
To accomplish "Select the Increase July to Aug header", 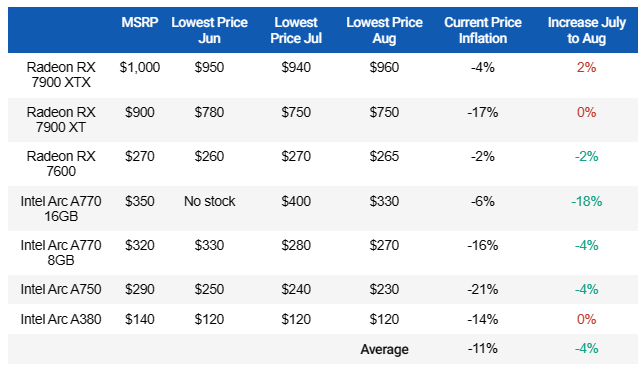I will 586,30.
